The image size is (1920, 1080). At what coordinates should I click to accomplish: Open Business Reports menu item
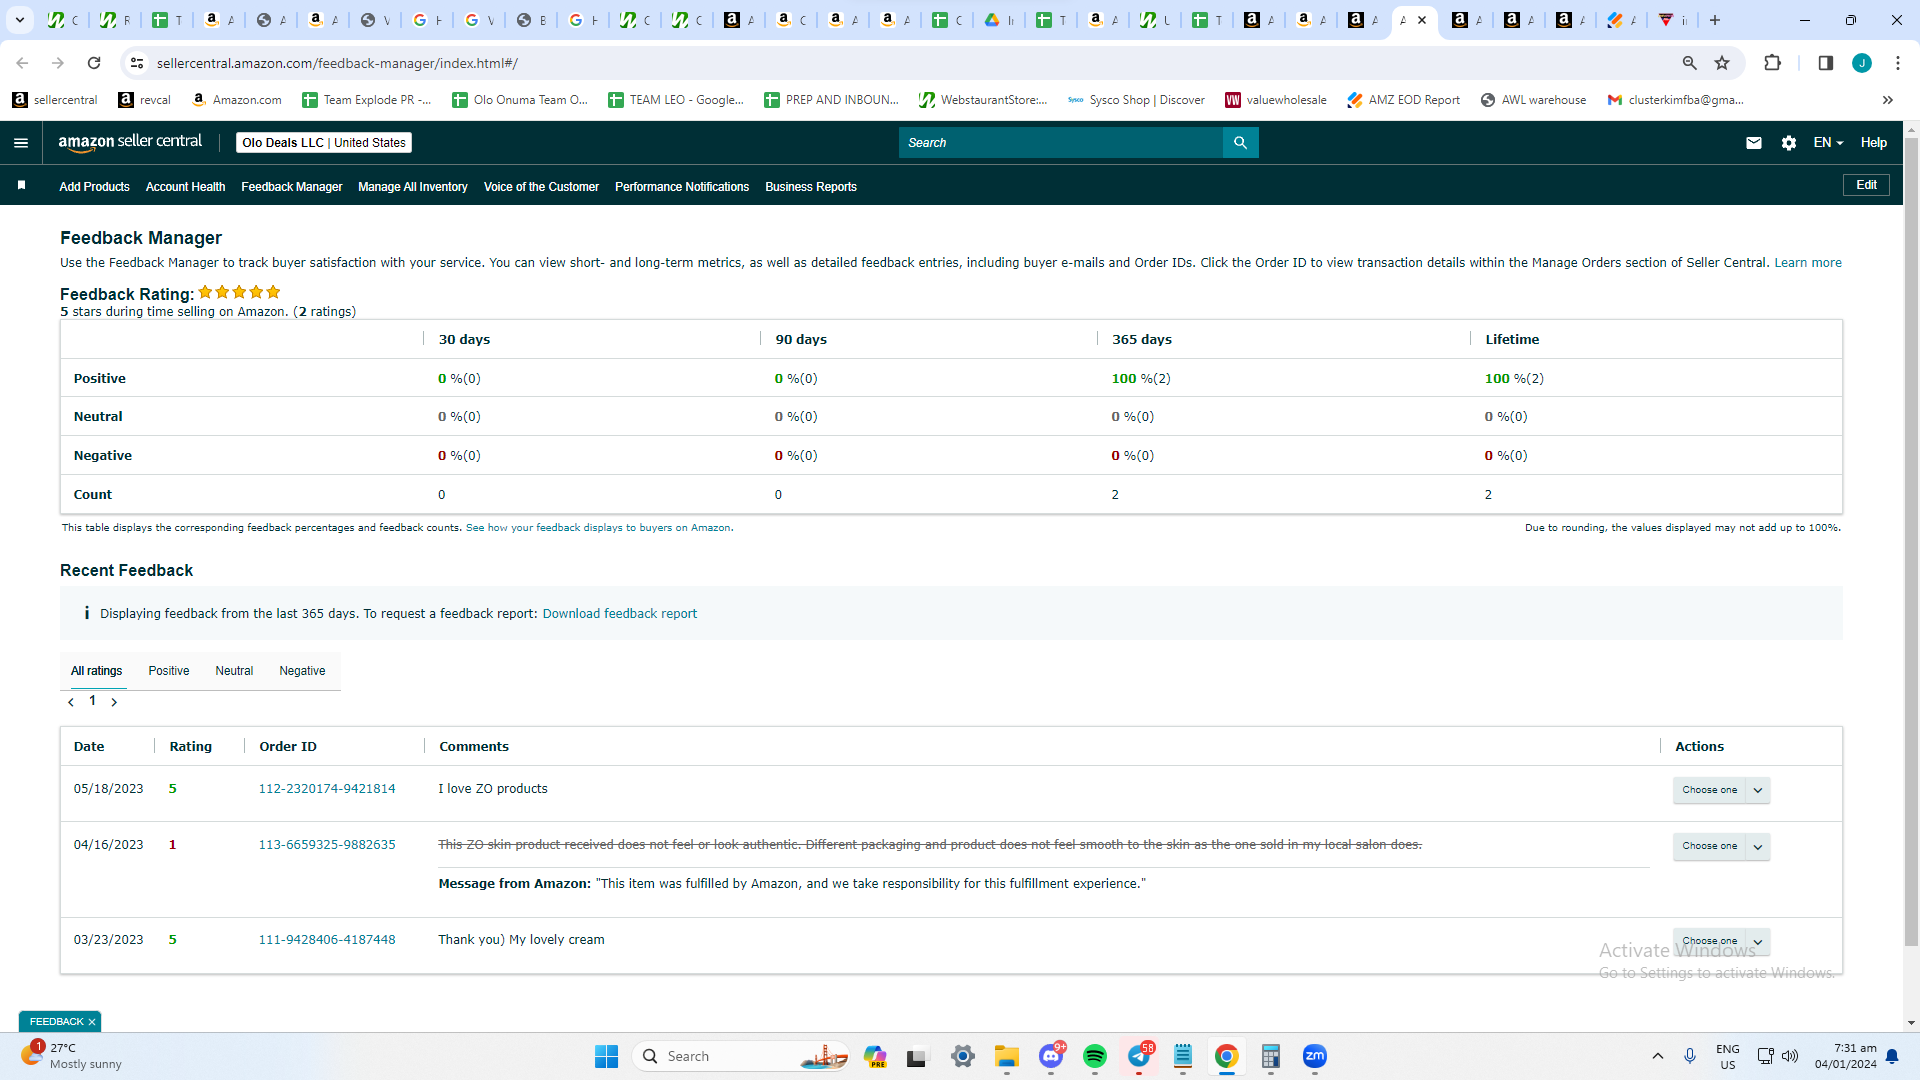pyautogui.click(x=811, y=187)
